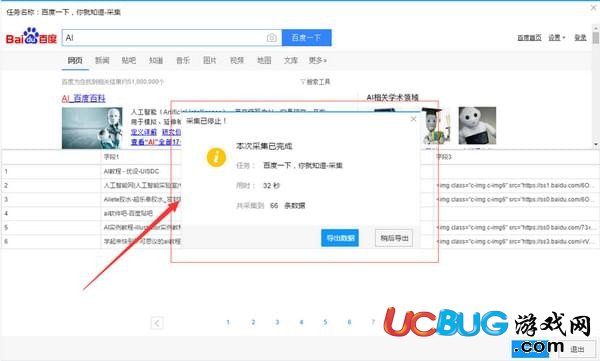This screenshot has width=600, height=361.
Task: Open the graduate robot thumbnail
Action: 436,126
